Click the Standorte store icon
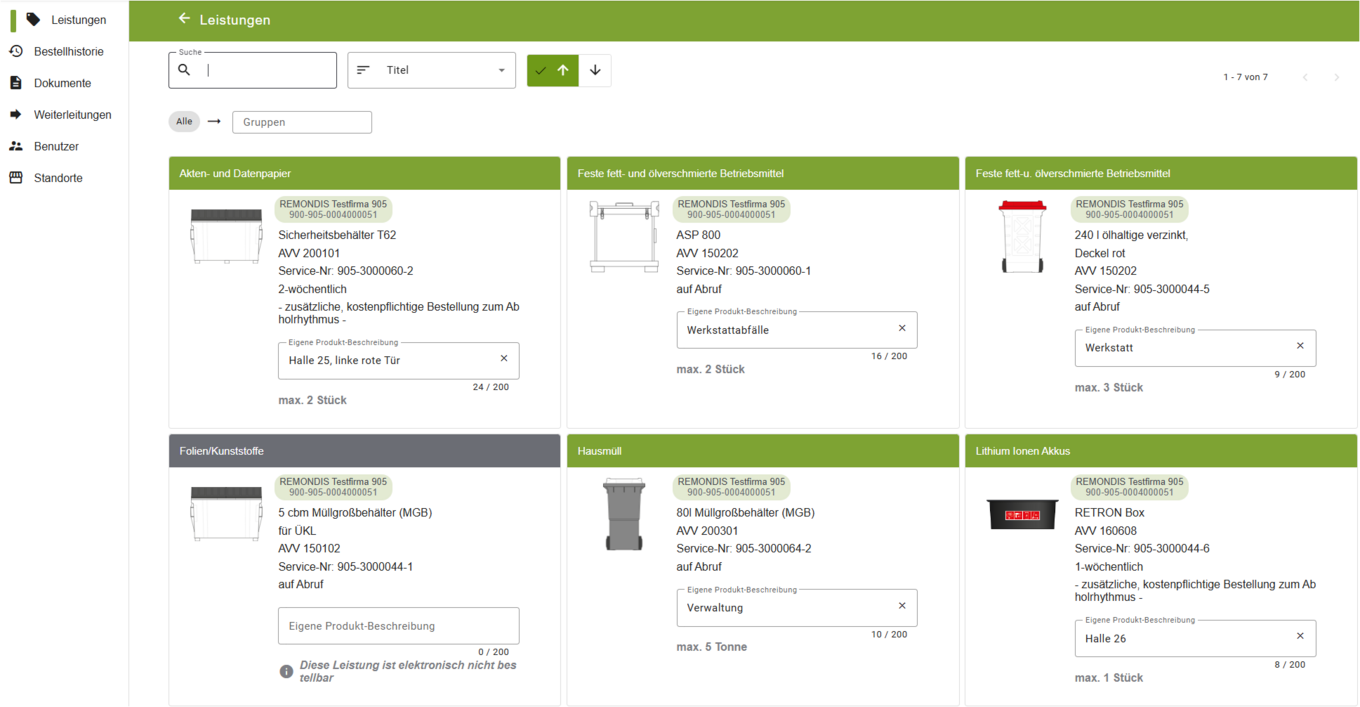Image resolution: width=1360 pixels, height=707 pixels. [16, 178]
